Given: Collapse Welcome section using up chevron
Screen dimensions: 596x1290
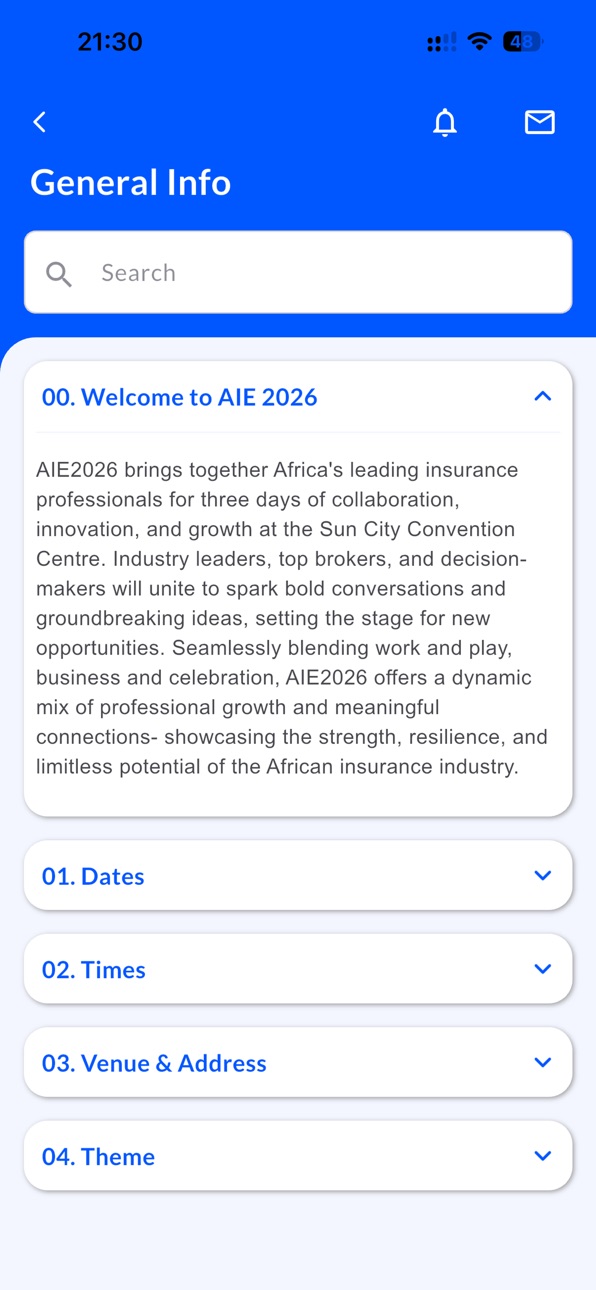Looking at the screenshot, I should 543,397.
